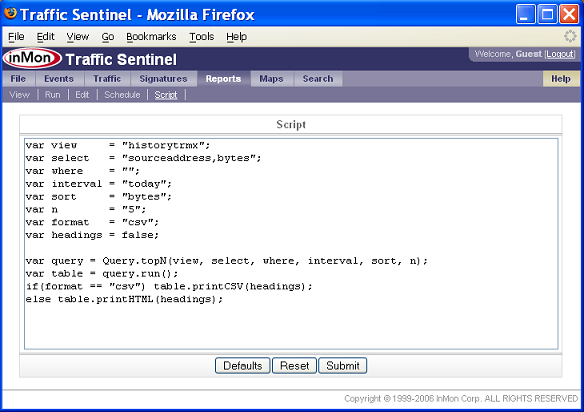Click the Help tab on the right
The height and width of the screenshot is (412, 584).
[x=561, y=79]
